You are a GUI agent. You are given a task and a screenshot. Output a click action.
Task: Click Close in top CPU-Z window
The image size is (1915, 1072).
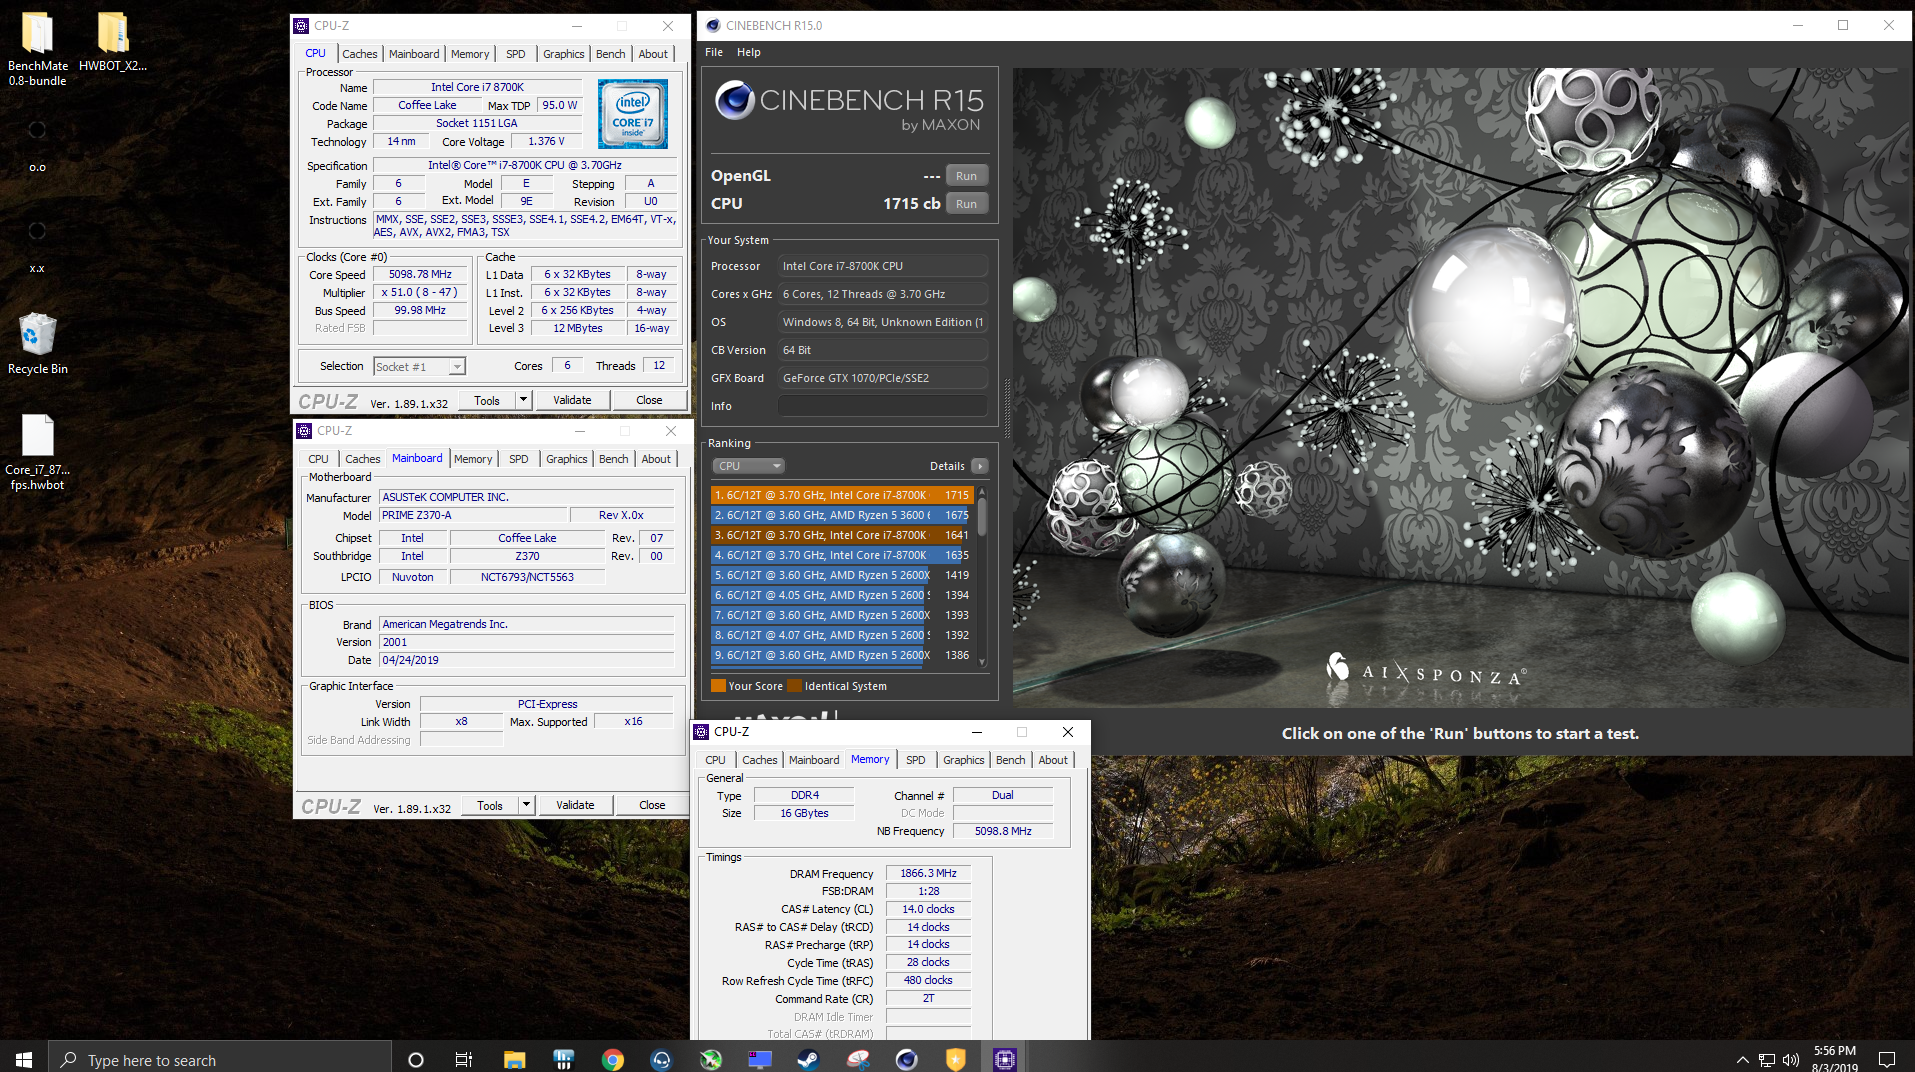click(649, 400)
